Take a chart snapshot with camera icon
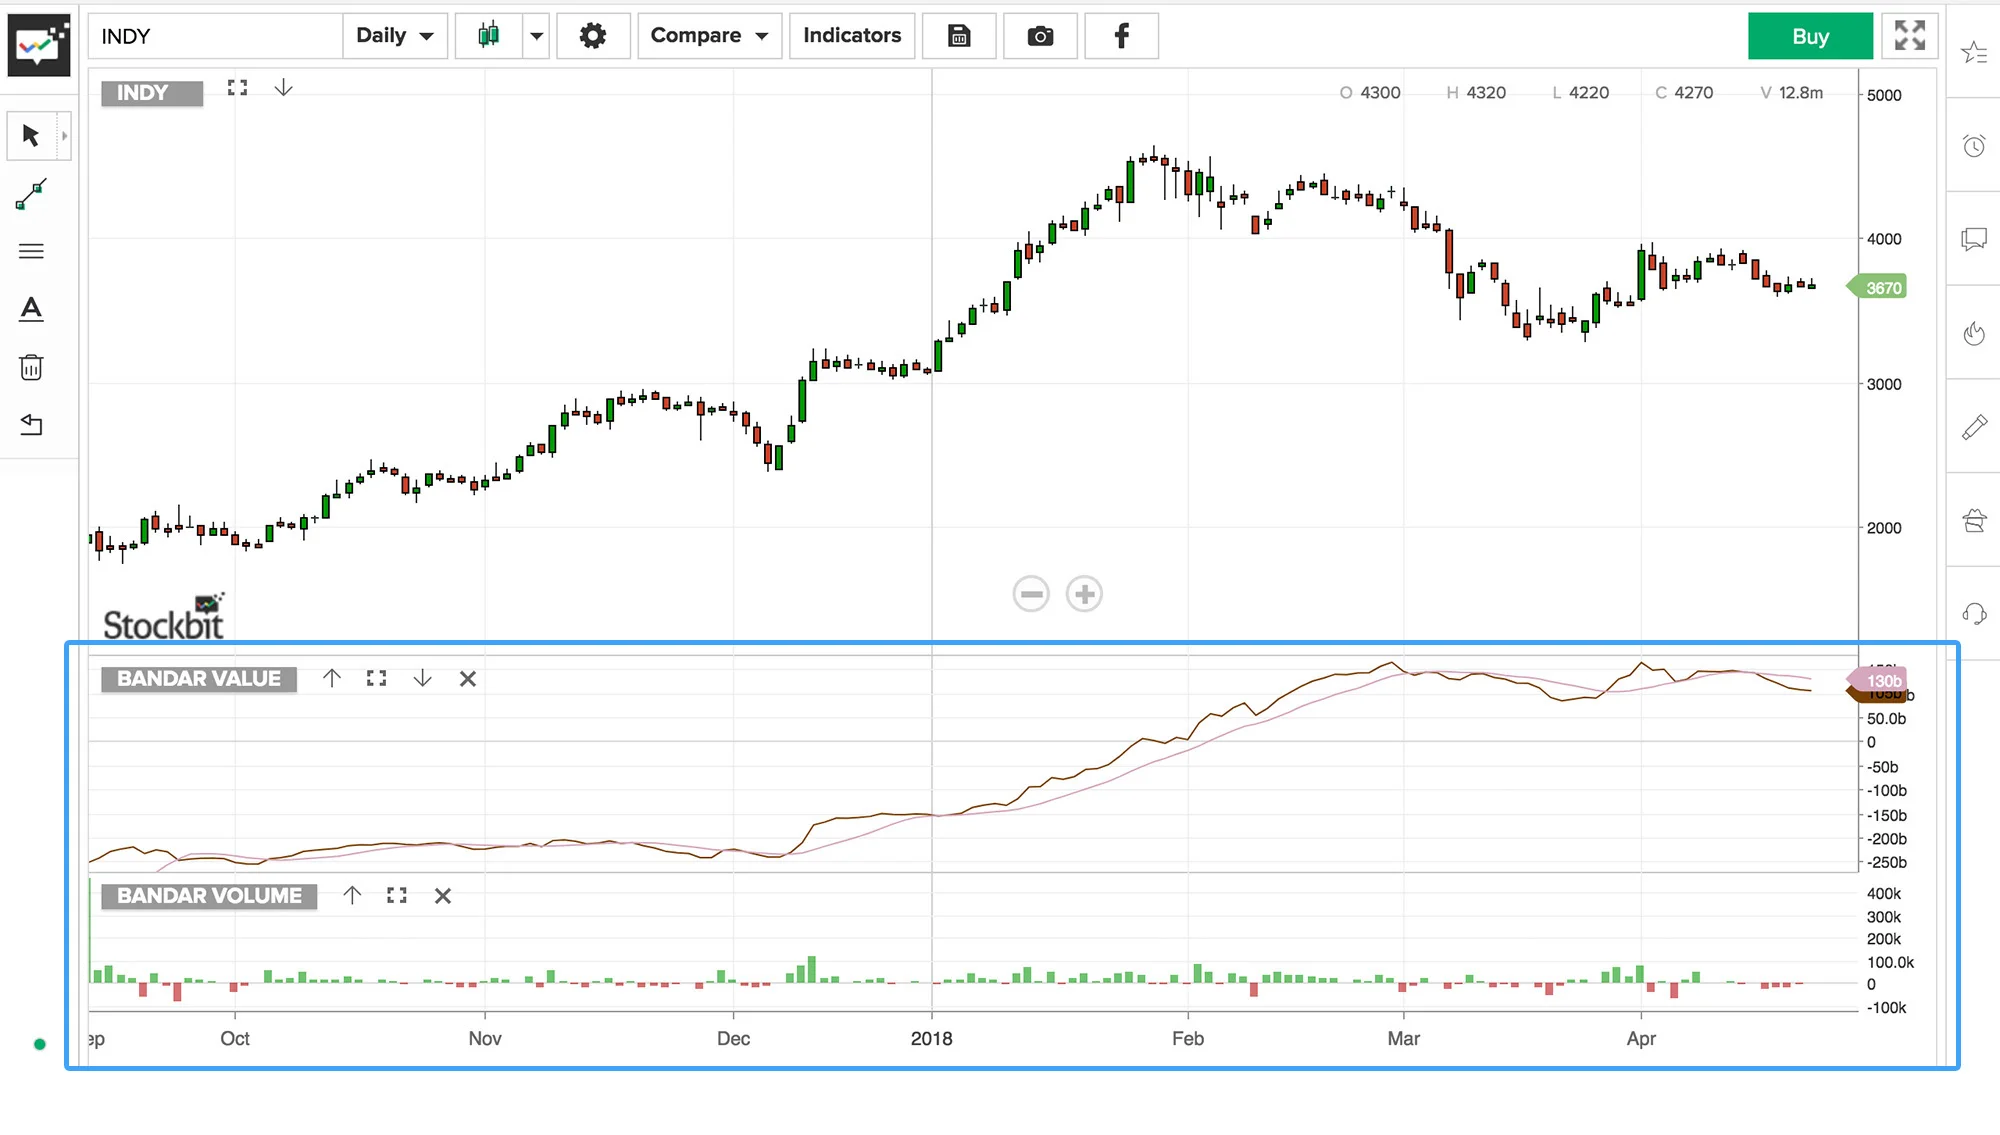The image size is (2000, 1135). click(x=1040, y=36)
